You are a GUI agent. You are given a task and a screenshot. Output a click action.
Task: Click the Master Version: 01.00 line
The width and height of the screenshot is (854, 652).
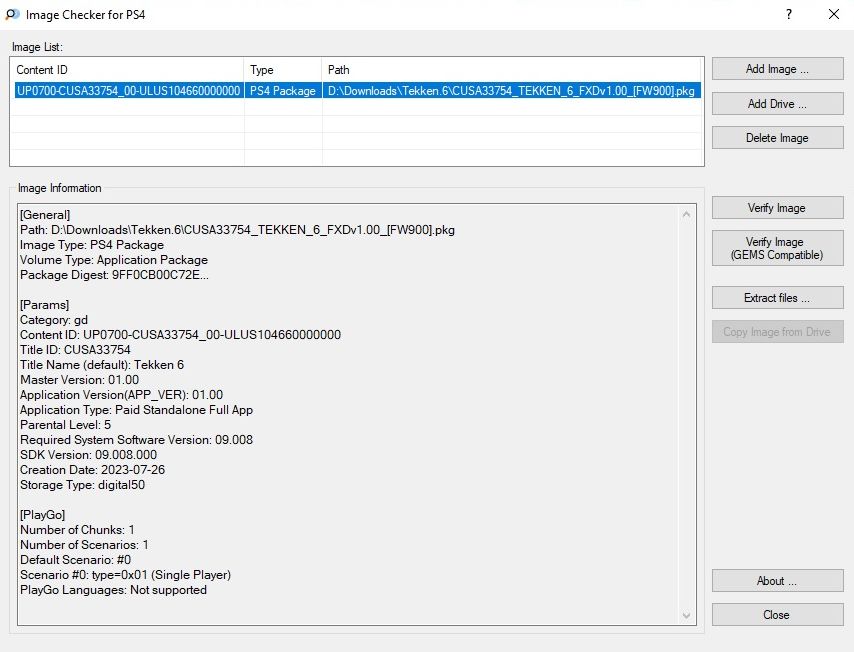click(80, 380)
